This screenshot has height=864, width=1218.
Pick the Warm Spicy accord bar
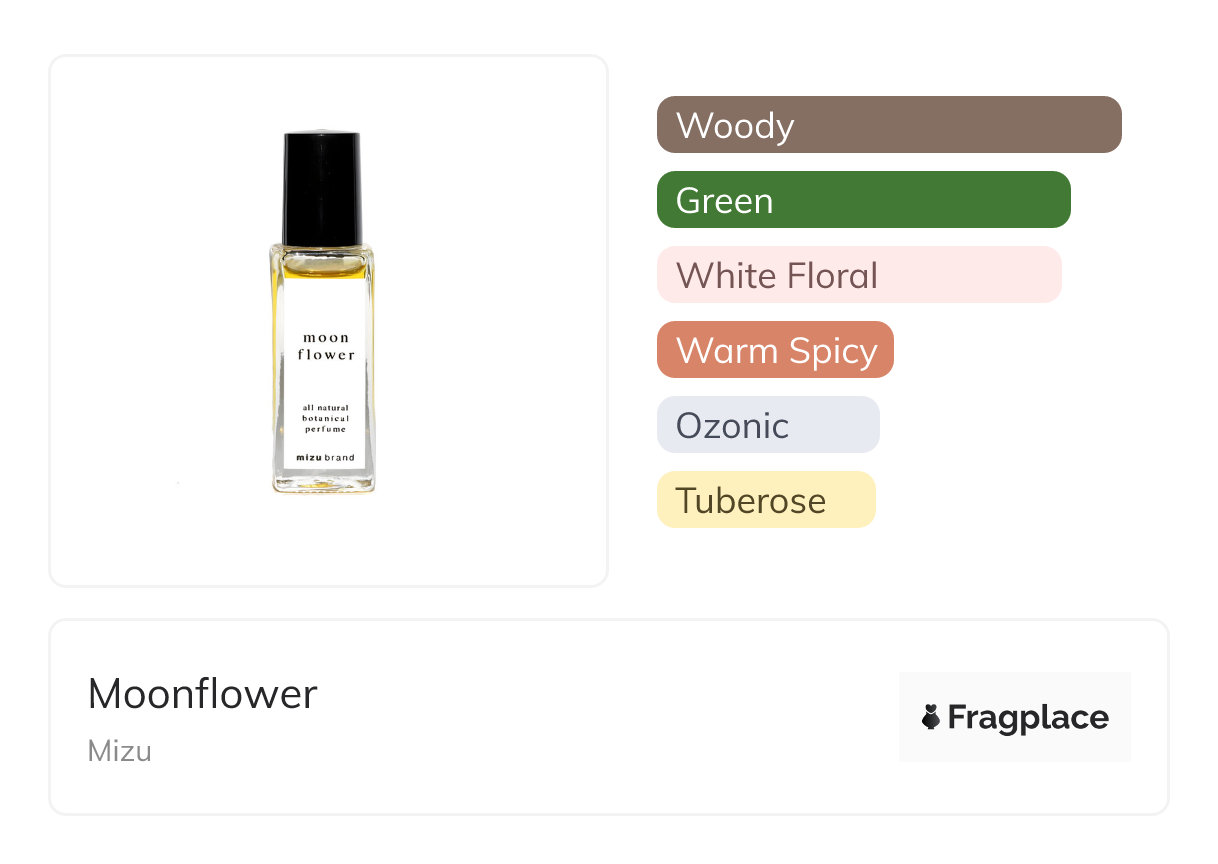774,350
